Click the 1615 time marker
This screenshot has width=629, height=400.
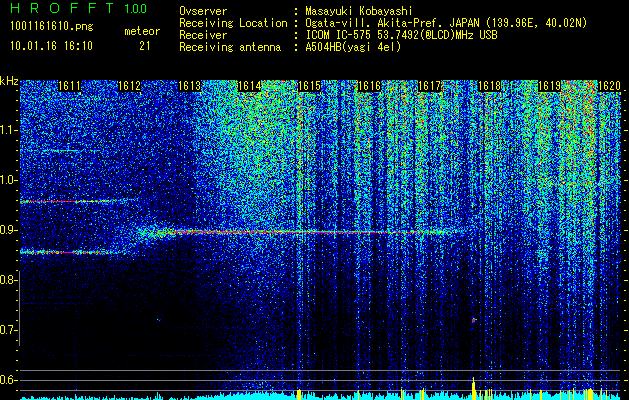(x=309, y=86)
